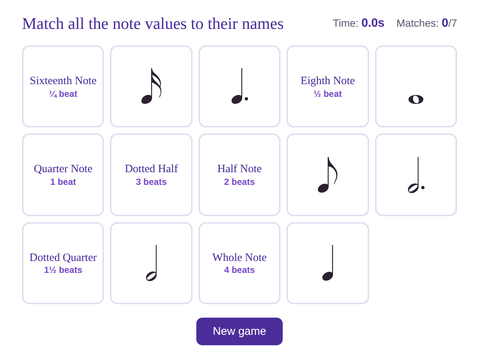The image size is (480, 360).
Task: Select the sixteenth note symbol card
Action: [151, 86]
